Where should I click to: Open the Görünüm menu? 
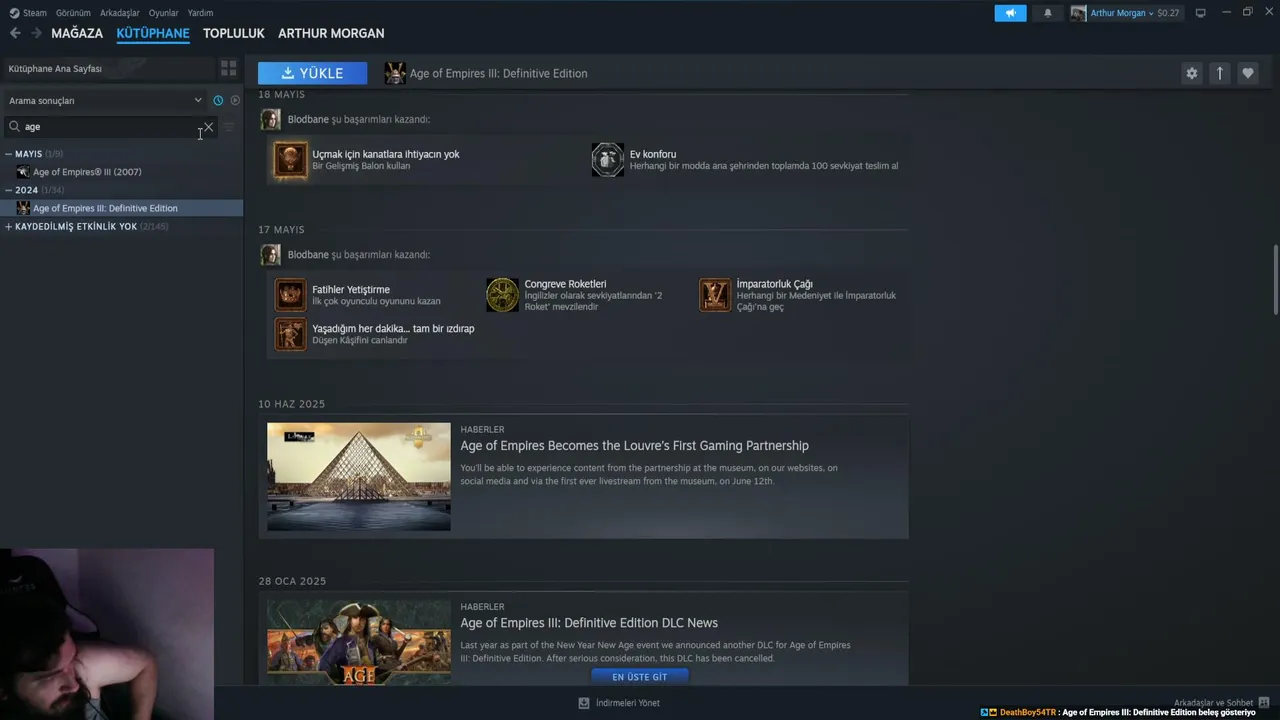[73, 13]
